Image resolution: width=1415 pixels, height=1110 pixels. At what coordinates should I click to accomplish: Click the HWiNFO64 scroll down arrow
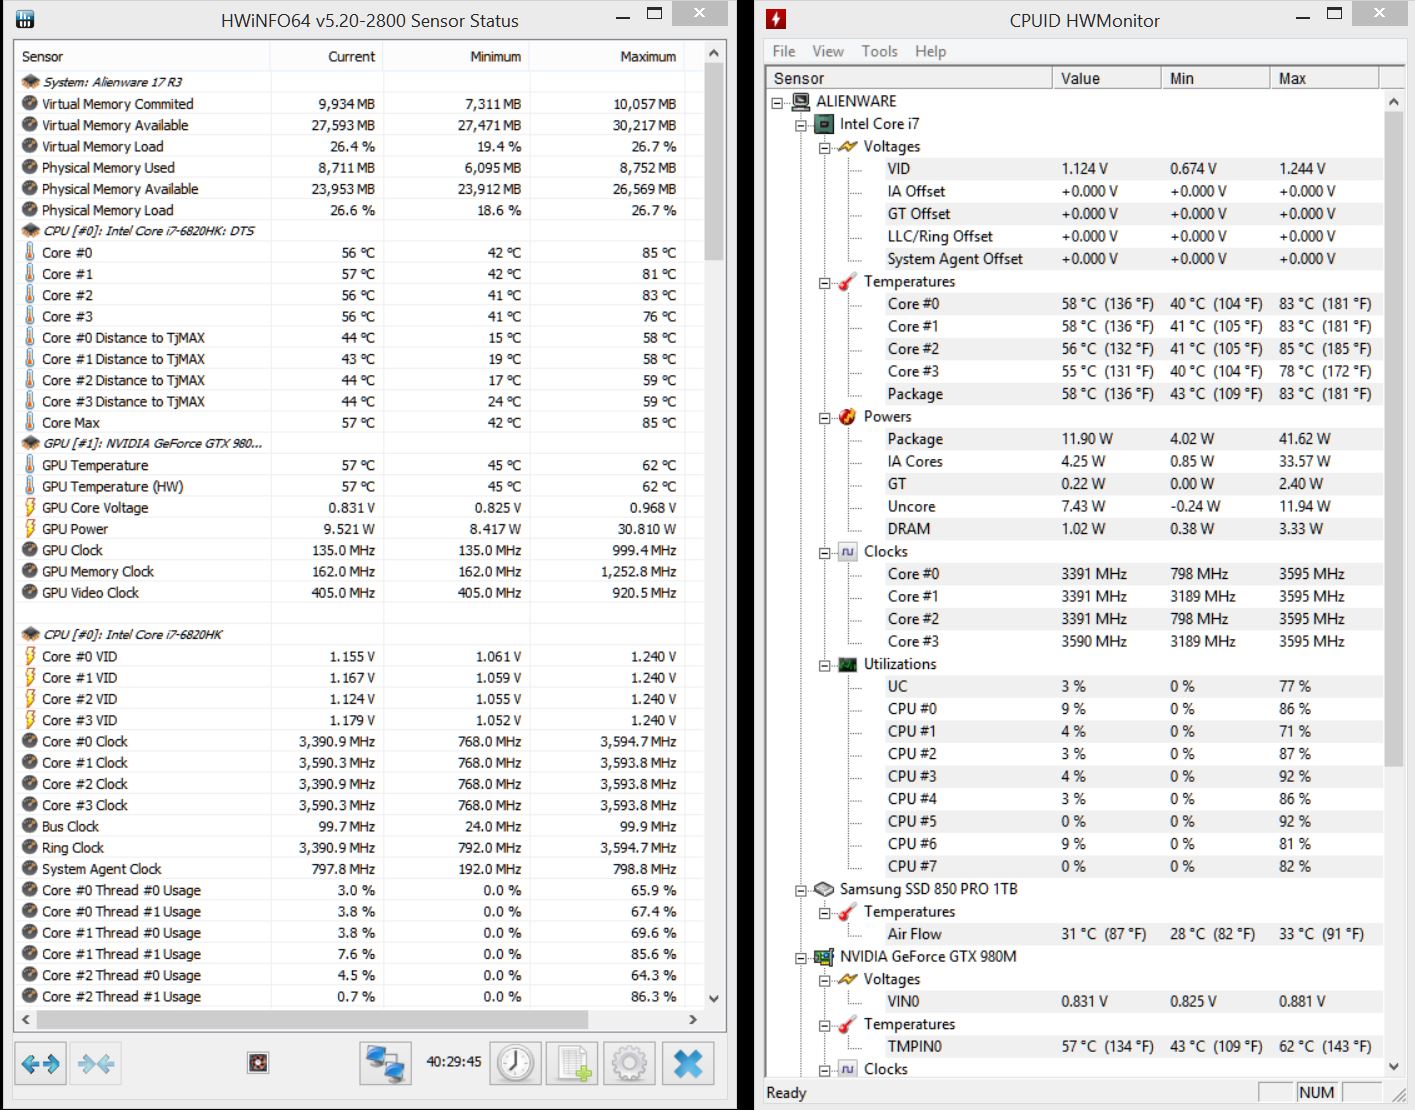pos(713,998)
